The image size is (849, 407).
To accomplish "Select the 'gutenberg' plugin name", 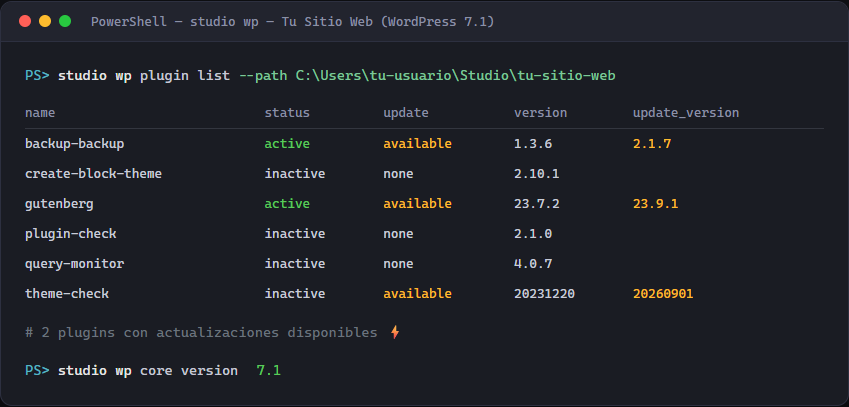I will point(59,204).
